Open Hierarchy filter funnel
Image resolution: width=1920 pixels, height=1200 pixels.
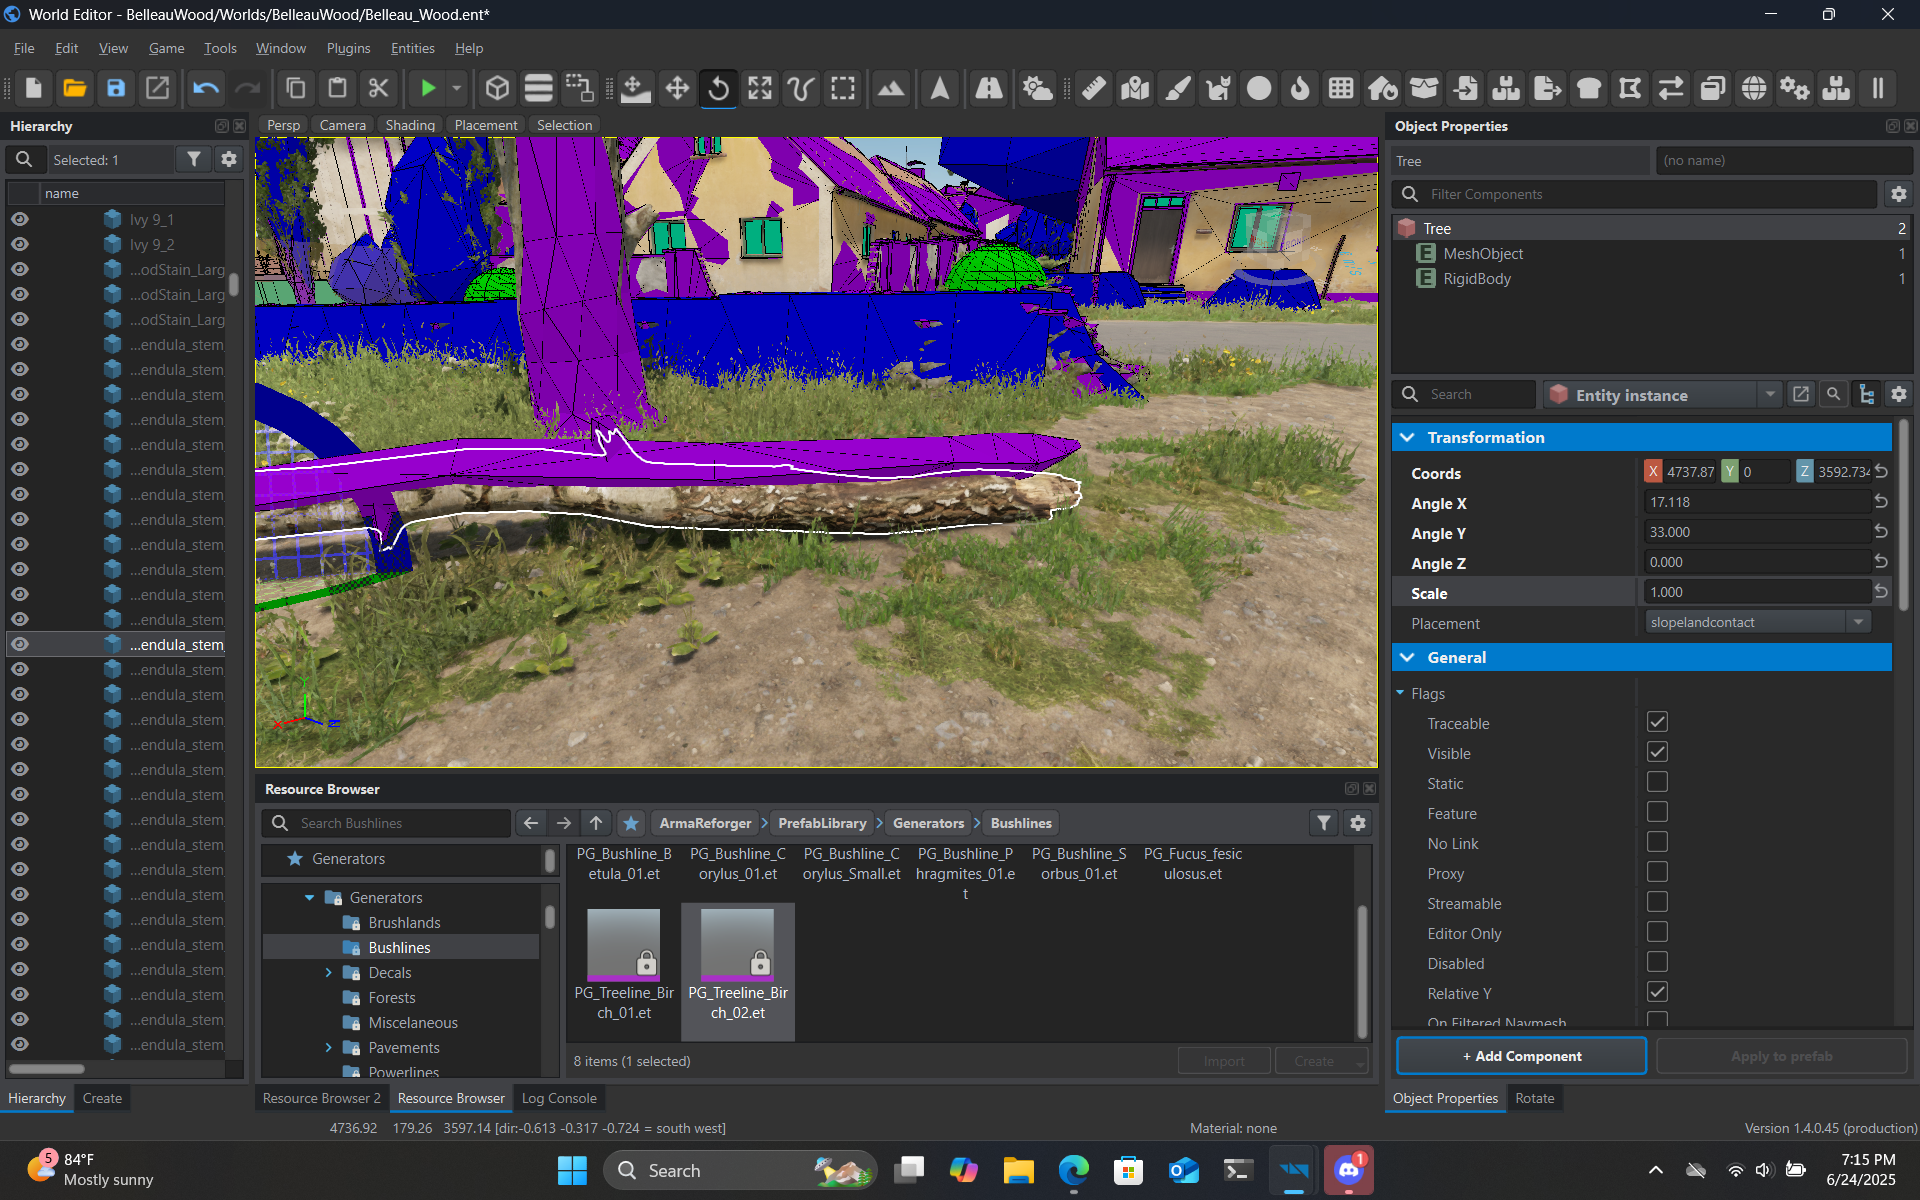point(194,159)
